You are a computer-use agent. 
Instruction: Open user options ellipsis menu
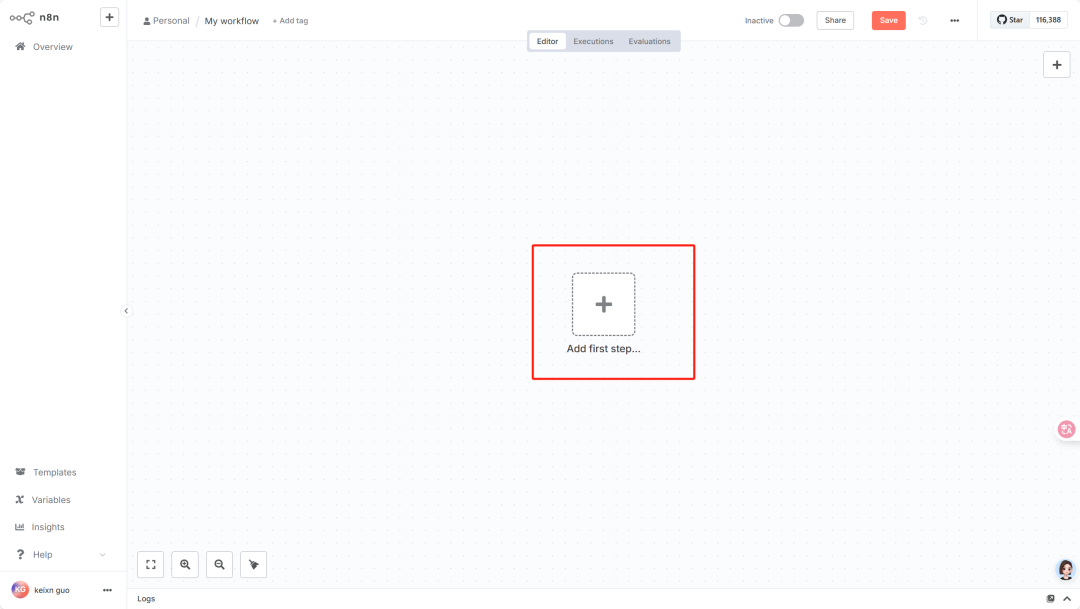pos(107,590)
